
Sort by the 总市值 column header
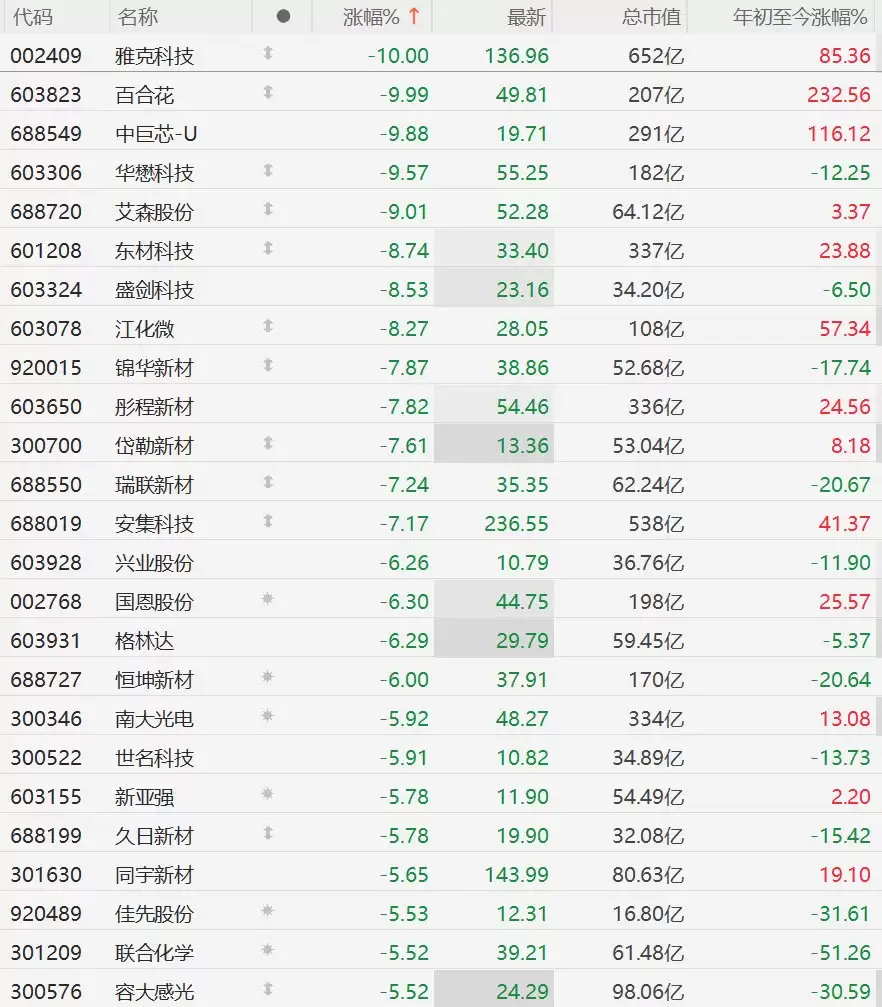click(x=651, y=17)
